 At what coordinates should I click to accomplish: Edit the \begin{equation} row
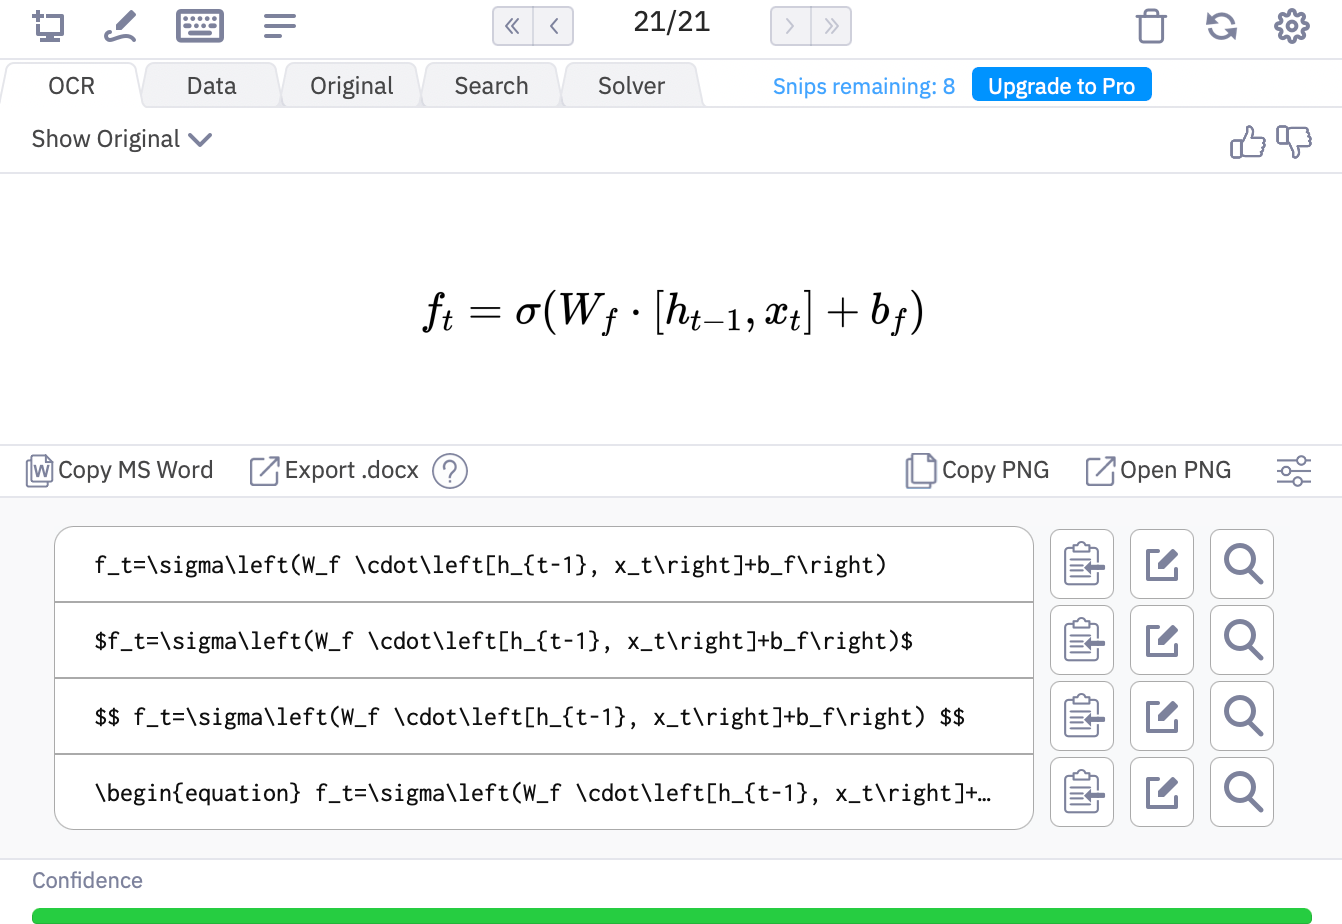pyautogui.click(x=1162, y=792)
